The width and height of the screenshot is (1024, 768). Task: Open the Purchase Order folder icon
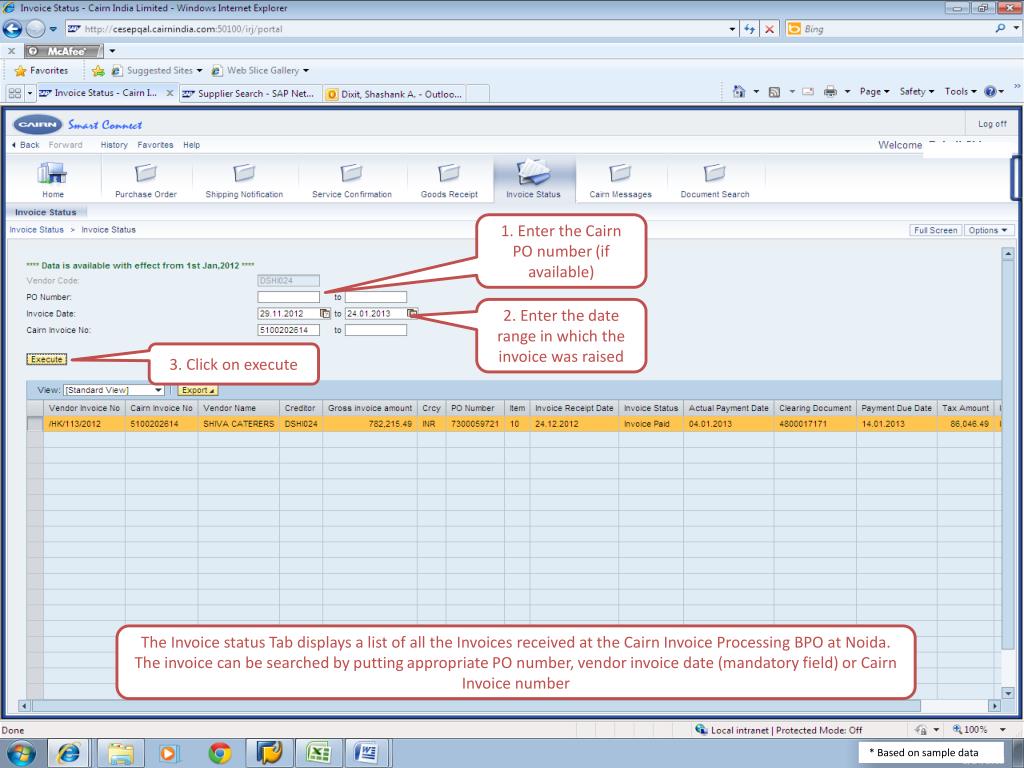tap(146, 173)
